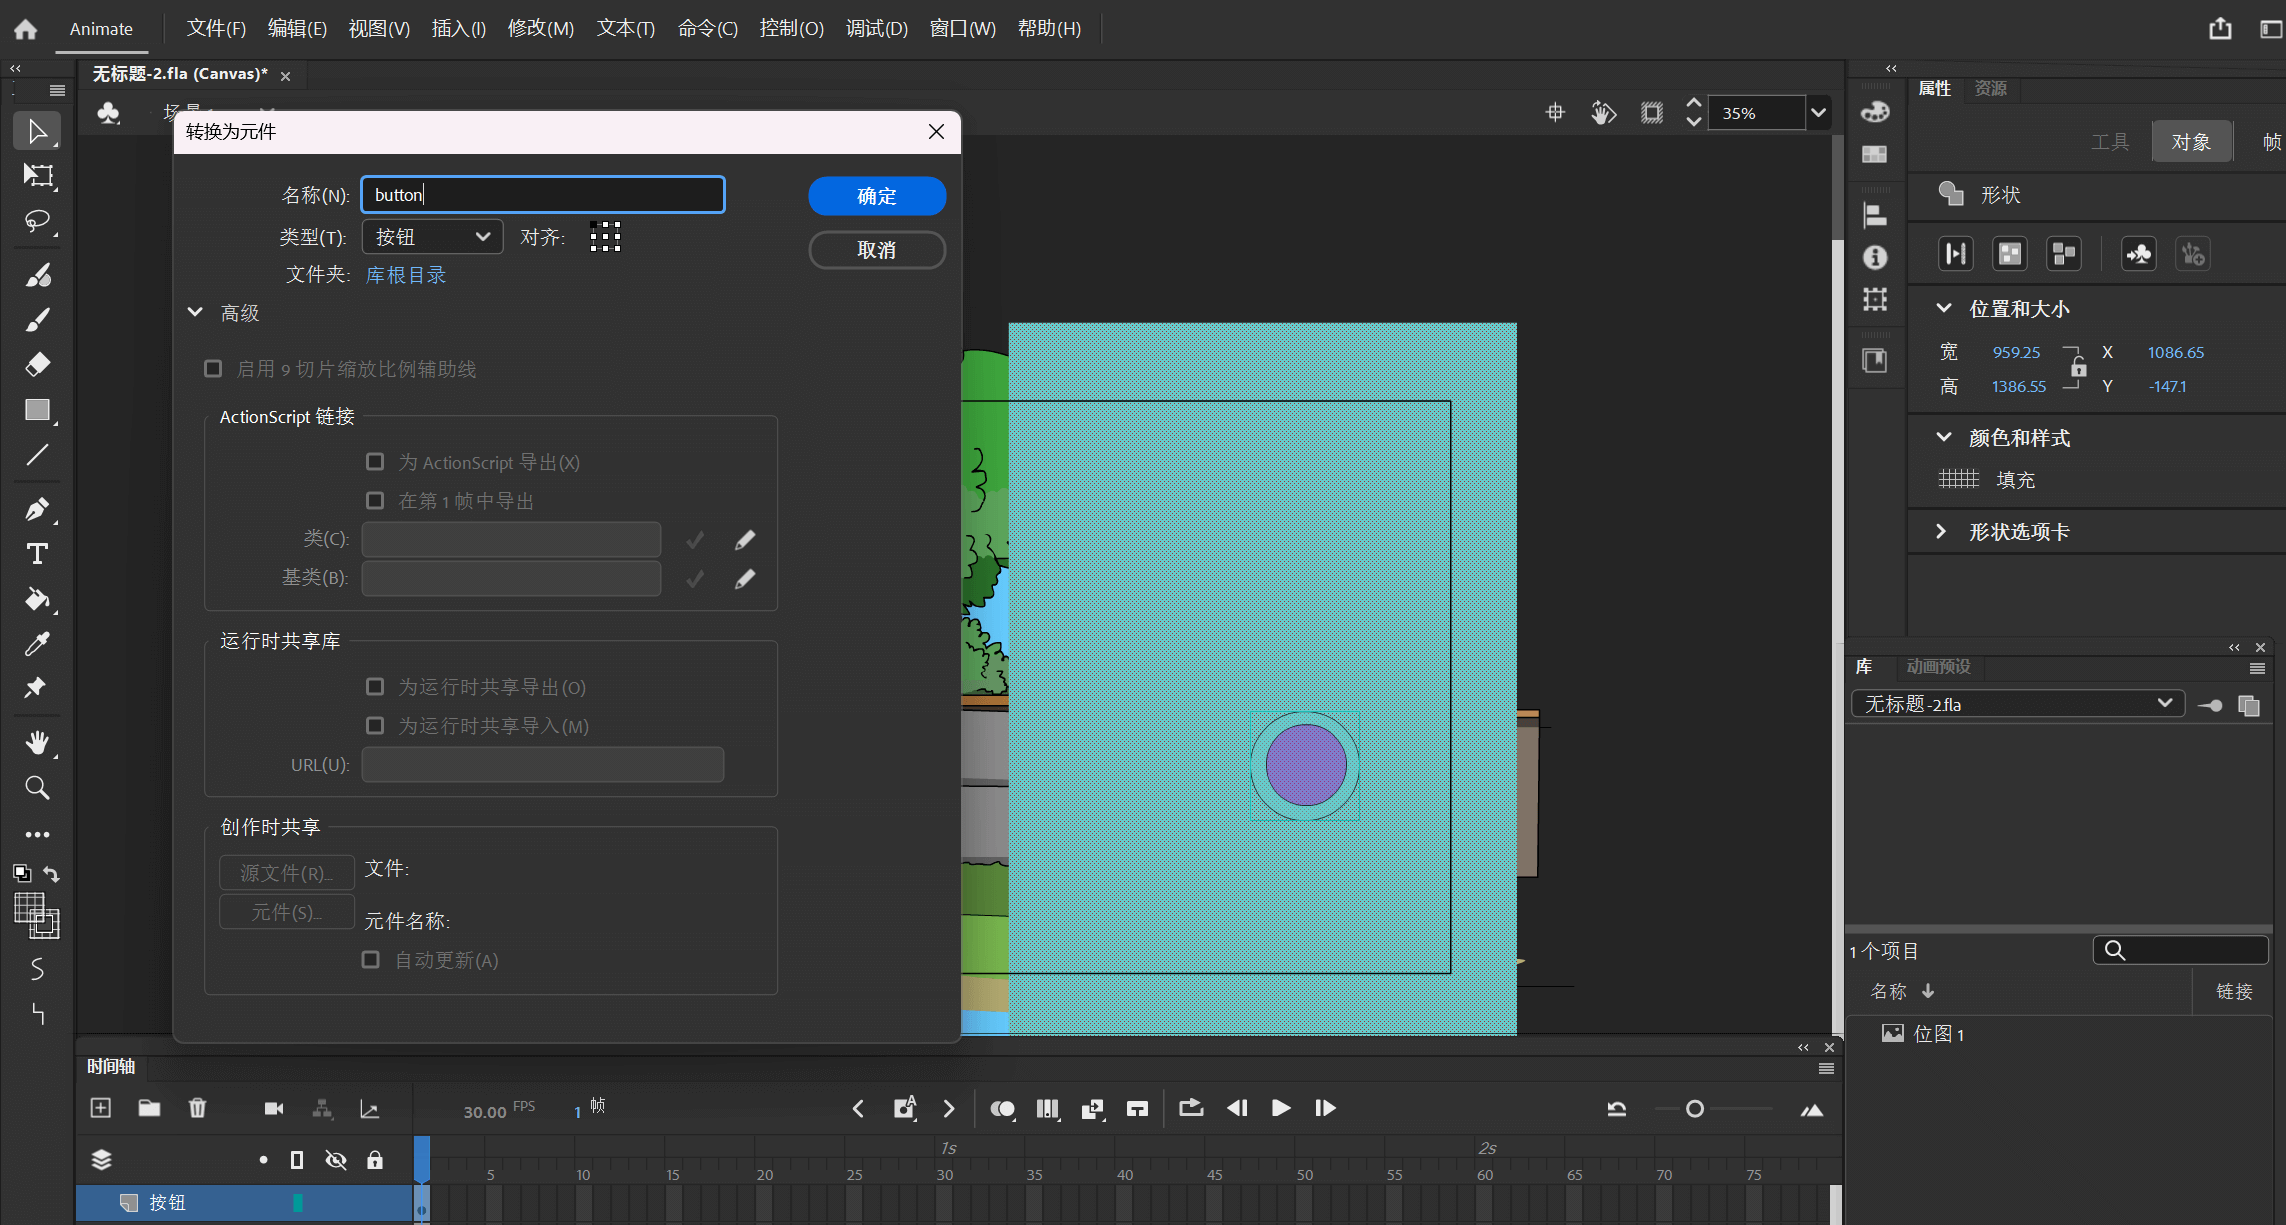
Task: Open the symbol type dropdown
Action: pos(432,237)
